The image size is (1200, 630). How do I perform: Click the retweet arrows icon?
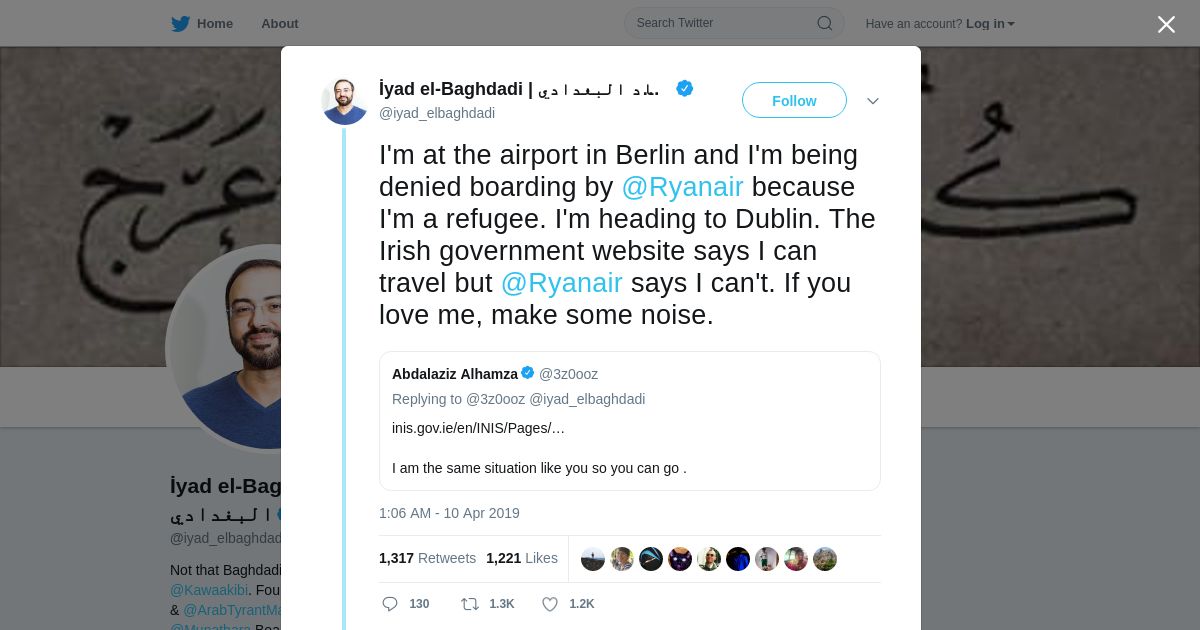pos(470,604)
